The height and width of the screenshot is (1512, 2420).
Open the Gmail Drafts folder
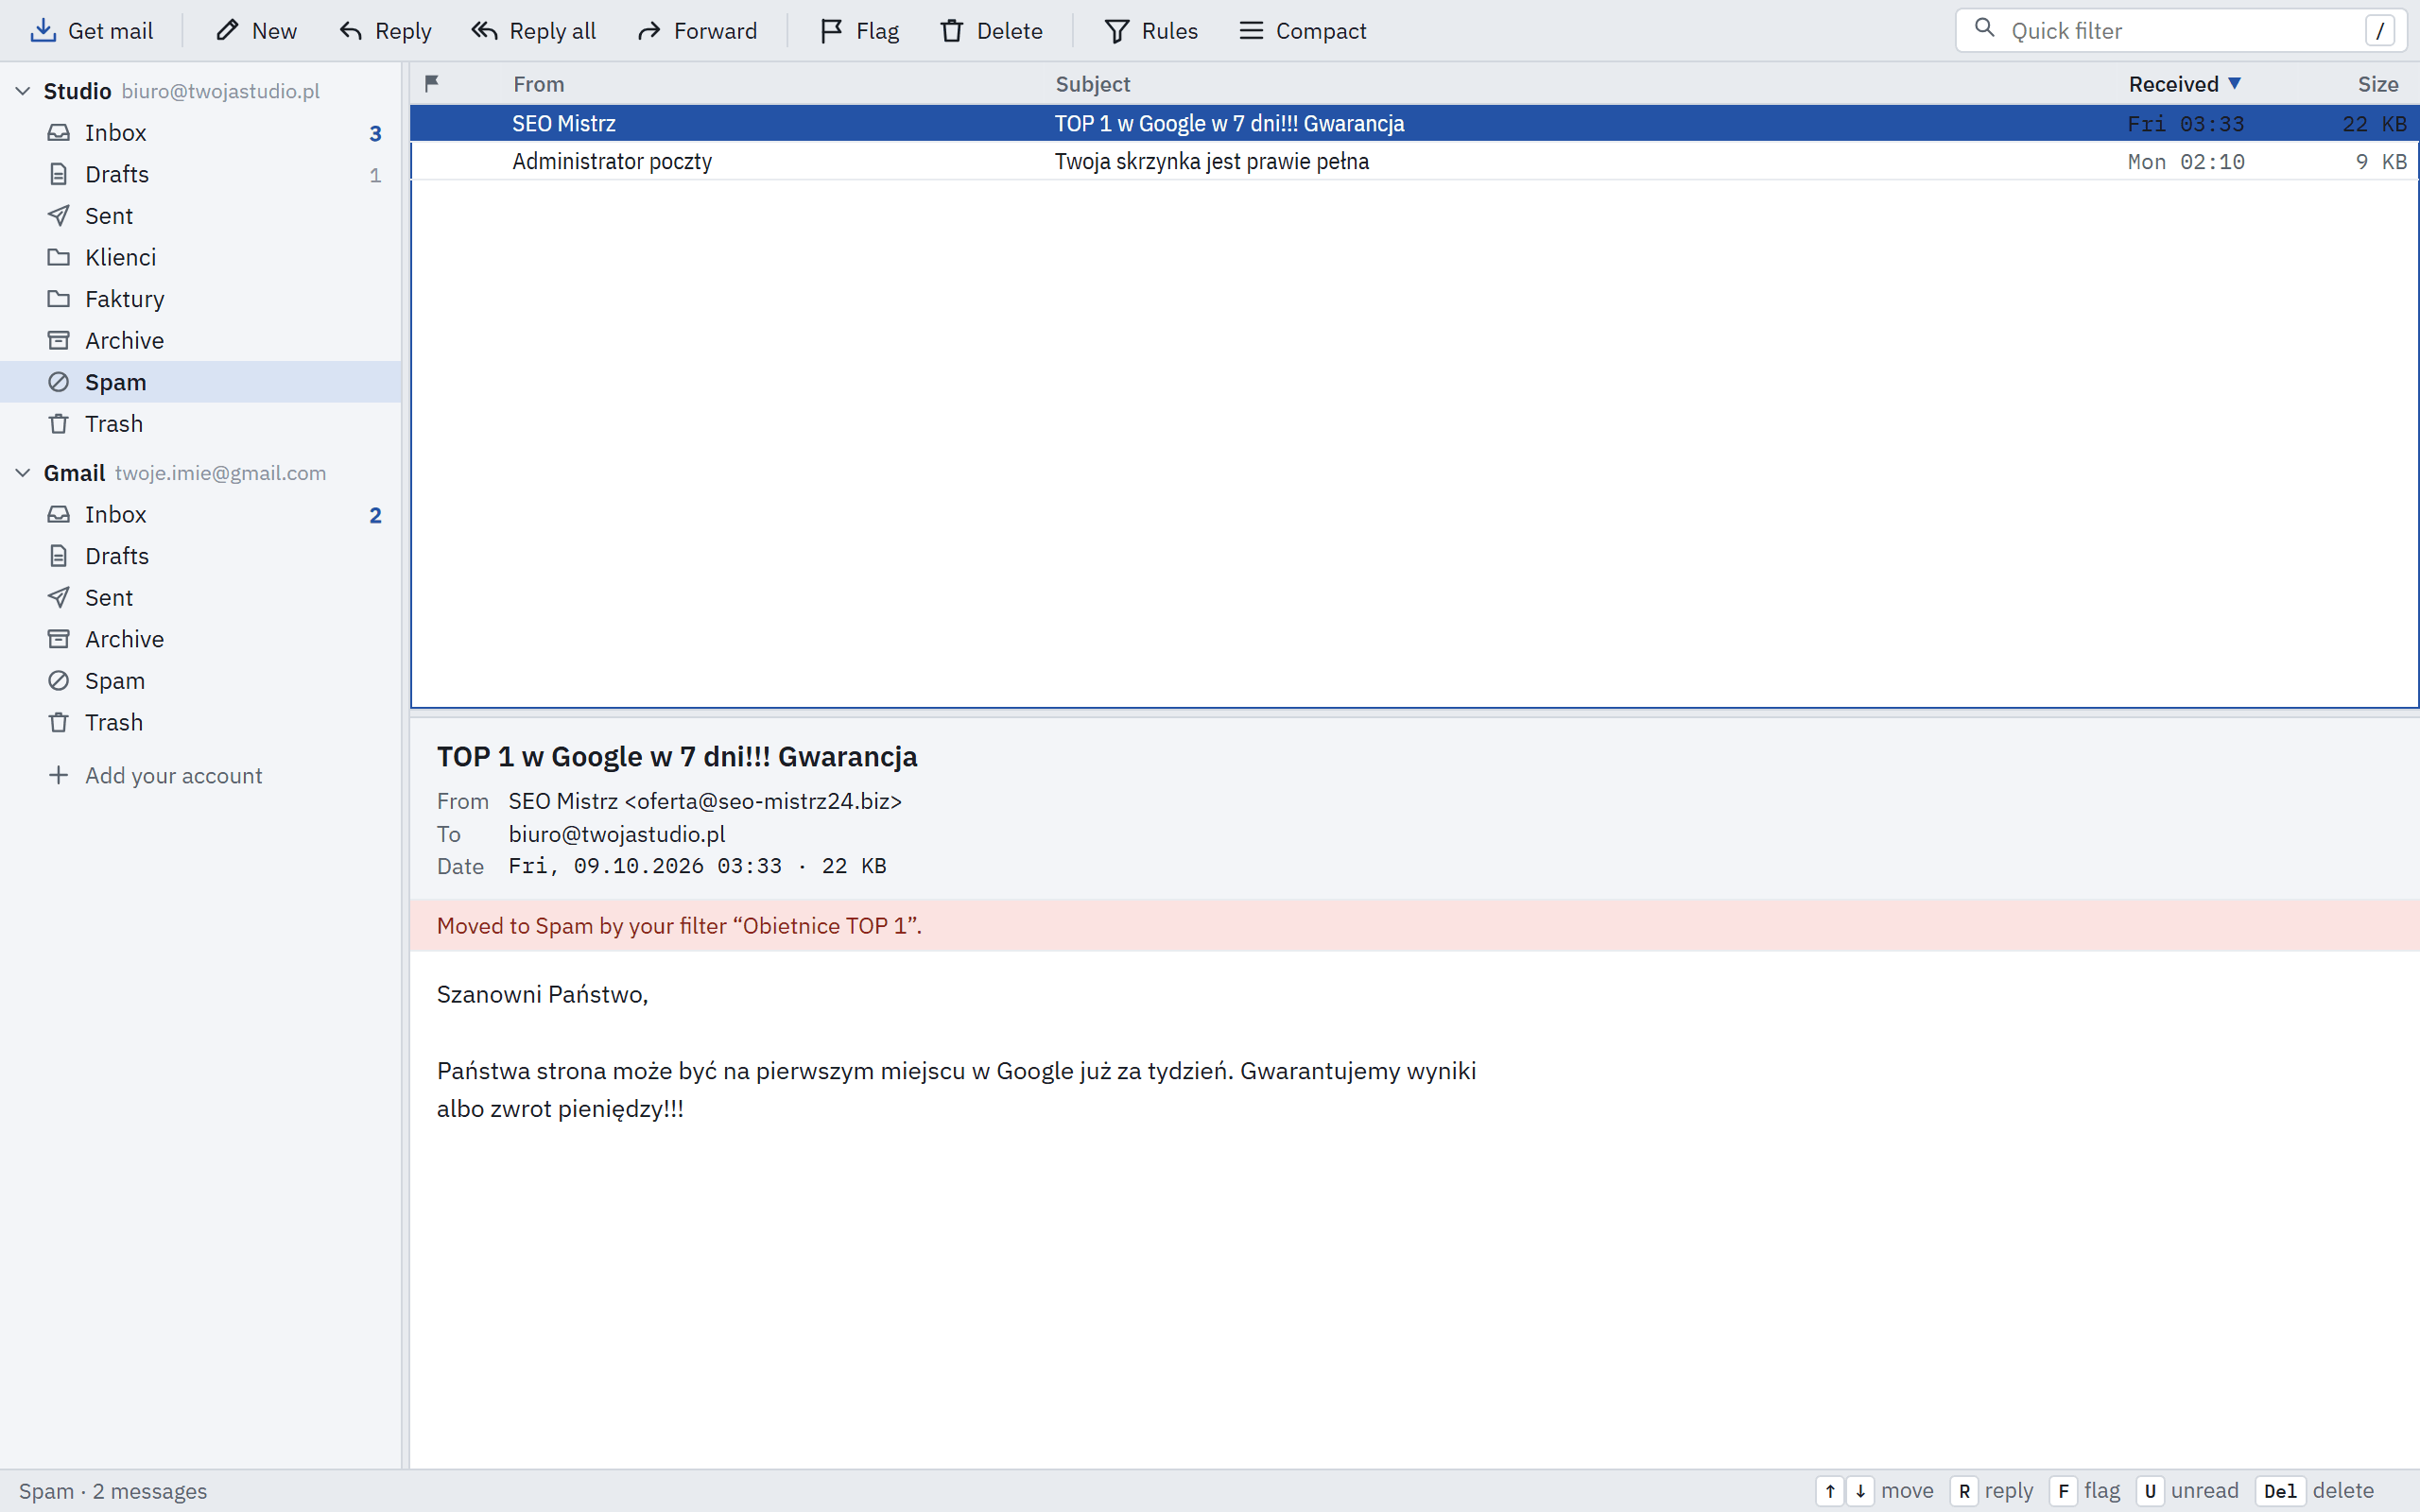pos(200,556)
